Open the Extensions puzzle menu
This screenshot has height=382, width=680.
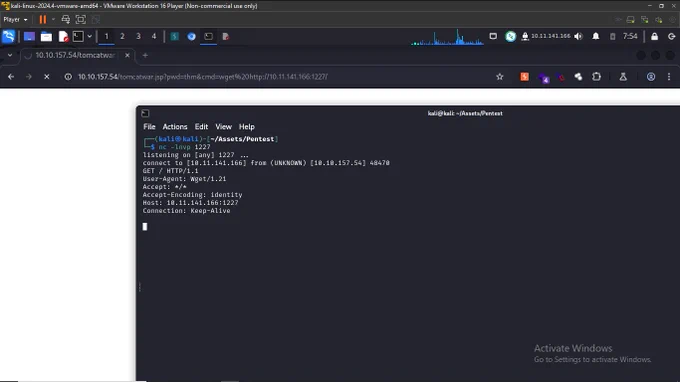(596, 77)
